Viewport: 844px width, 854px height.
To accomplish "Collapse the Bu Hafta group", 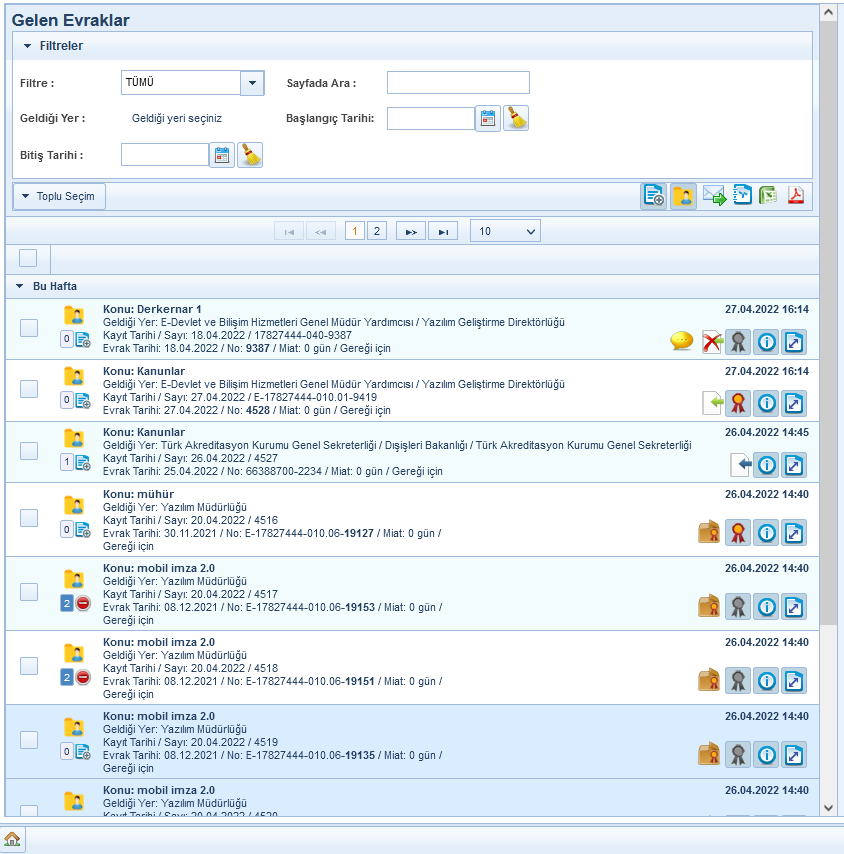I will coord(20,287).
